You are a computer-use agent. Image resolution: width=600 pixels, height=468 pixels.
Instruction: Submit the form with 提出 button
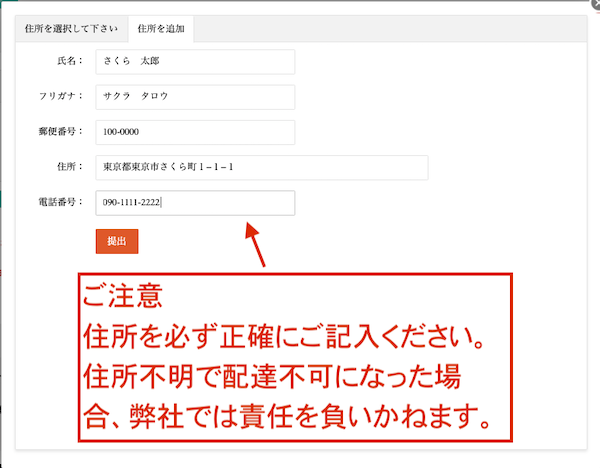[x=117, y=241]
